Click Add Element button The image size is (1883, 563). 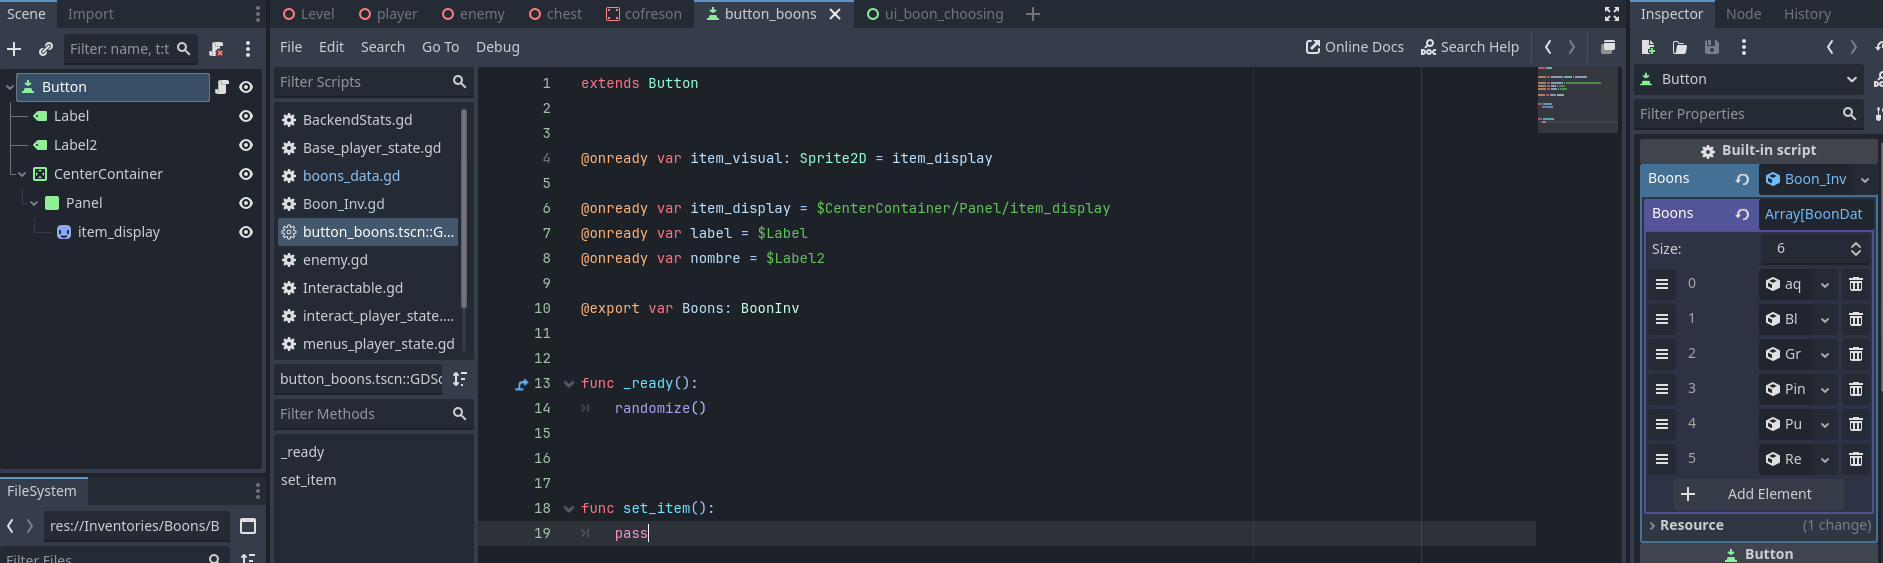coord(1759,494)
